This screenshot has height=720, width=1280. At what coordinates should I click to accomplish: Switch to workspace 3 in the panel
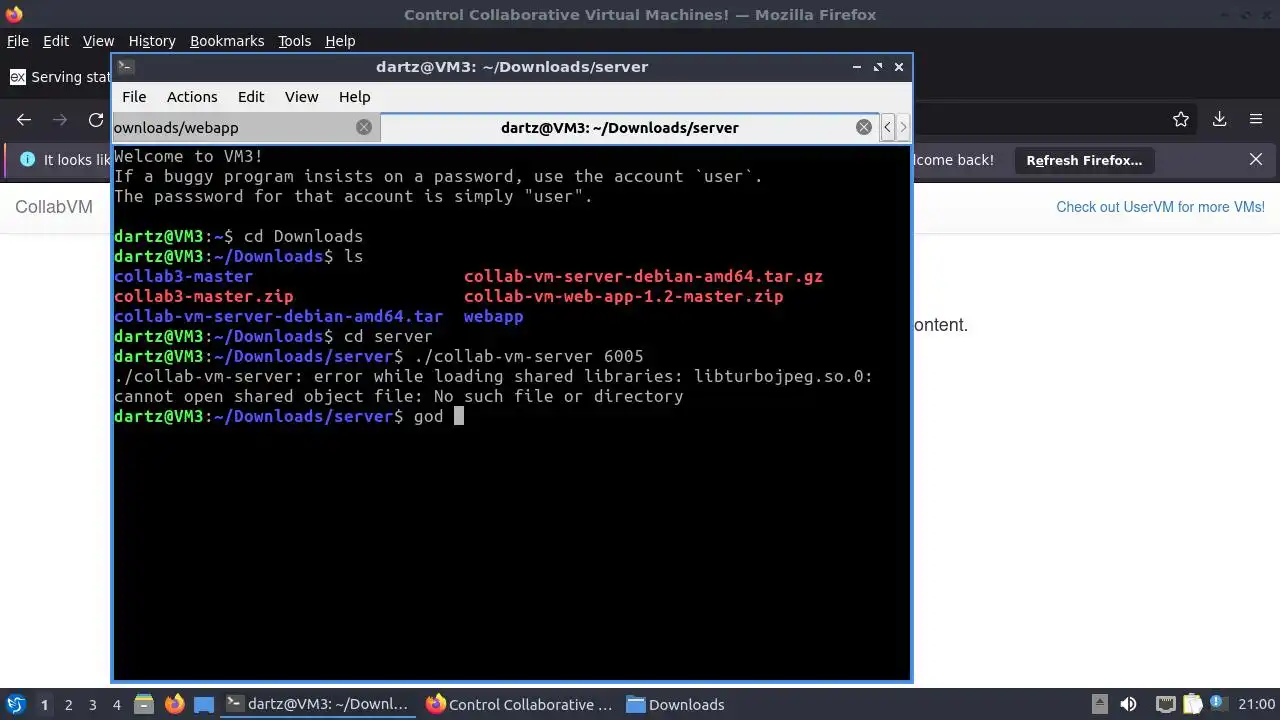(92, 704)
